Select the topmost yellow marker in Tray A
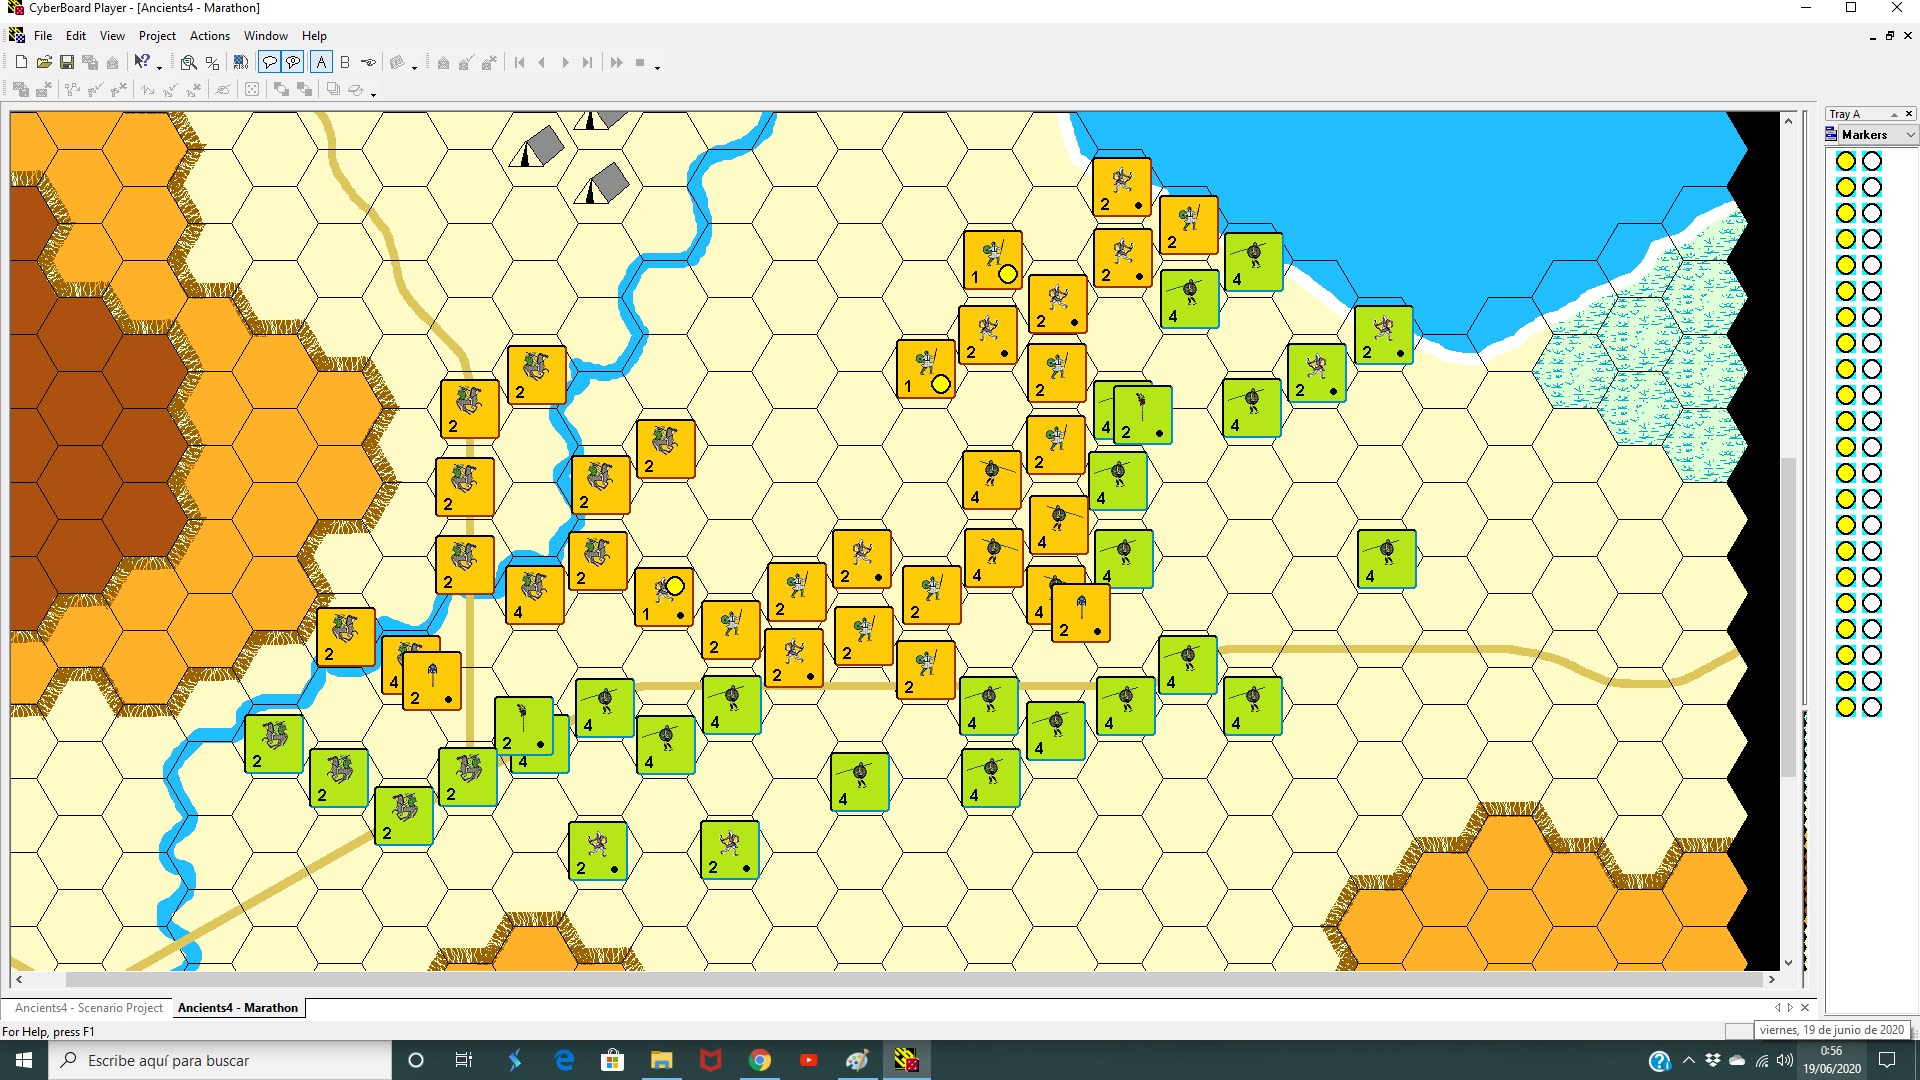Viewport: 1920px width, 1080px height. (x=1846, y=161)
